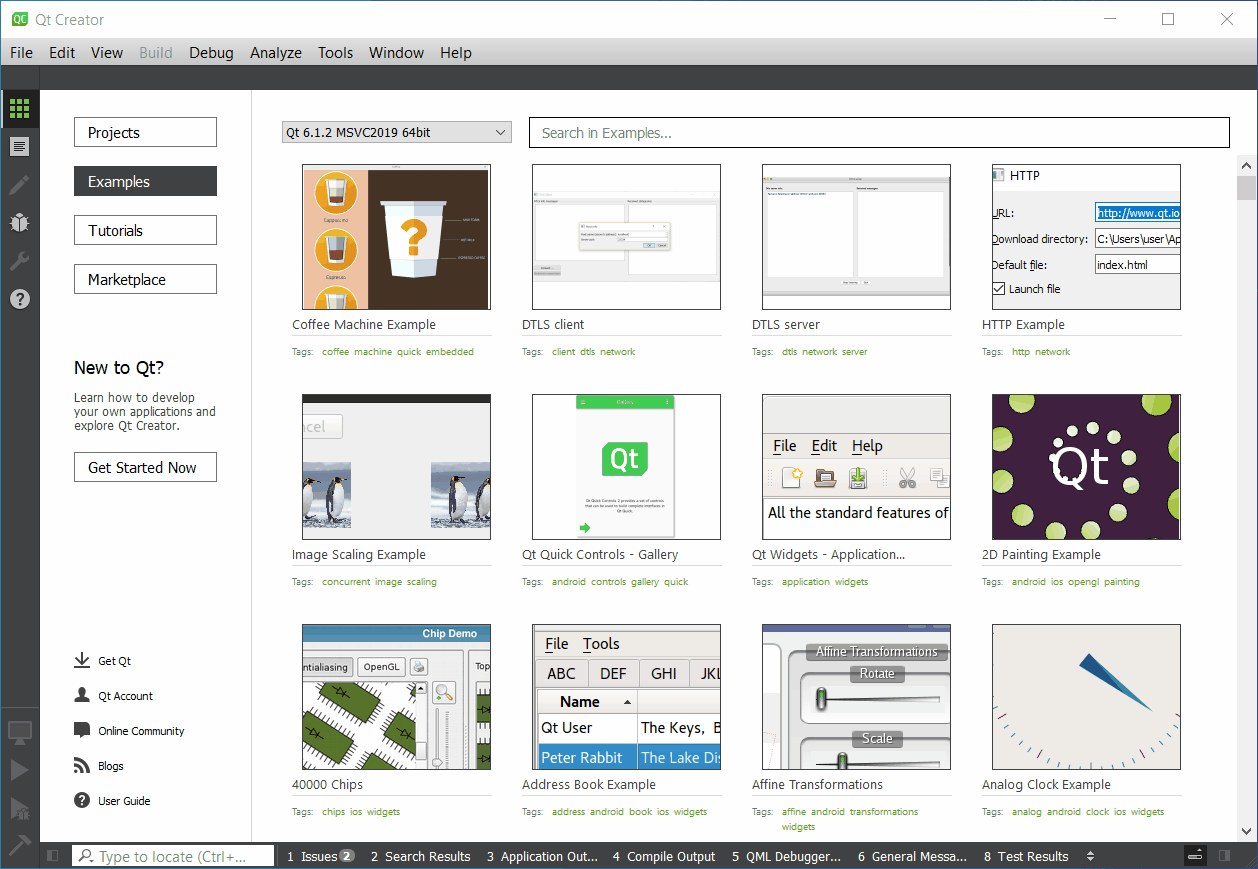Open the Analyze menu
Viewport: 1258px width, 869px height.
coord(275,53)
